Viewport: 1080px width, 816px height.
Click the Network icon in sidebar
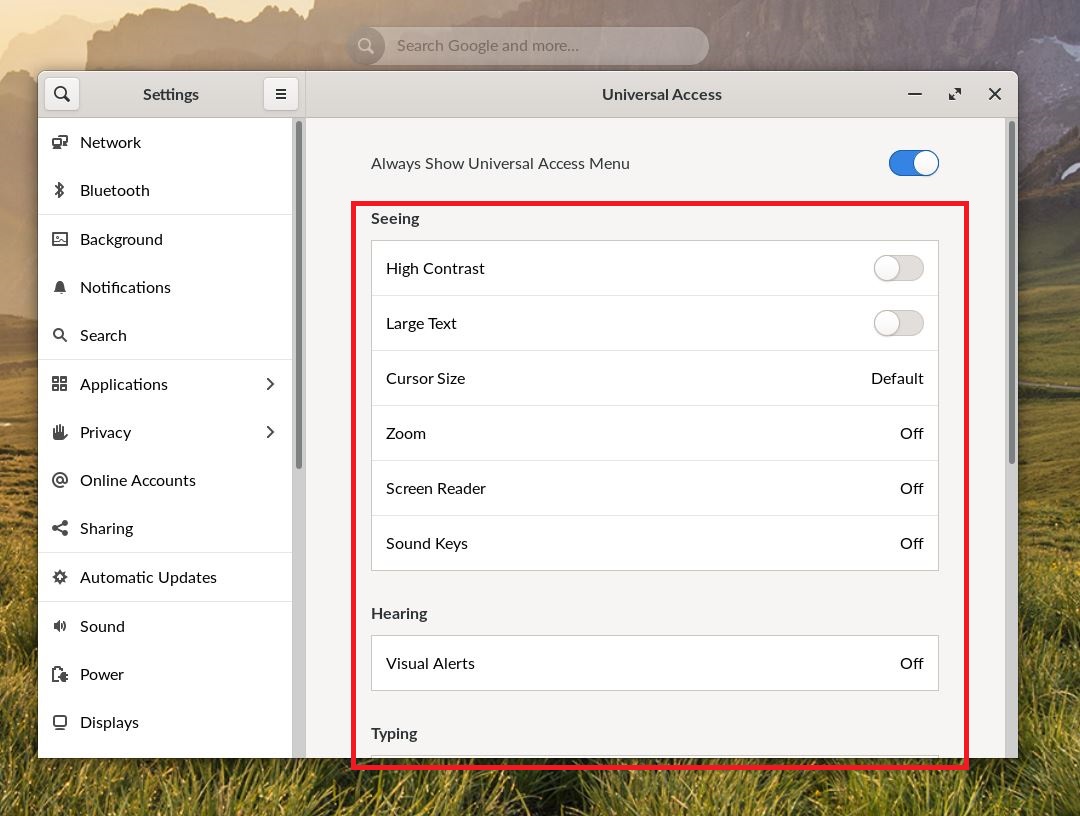(60, 142)
